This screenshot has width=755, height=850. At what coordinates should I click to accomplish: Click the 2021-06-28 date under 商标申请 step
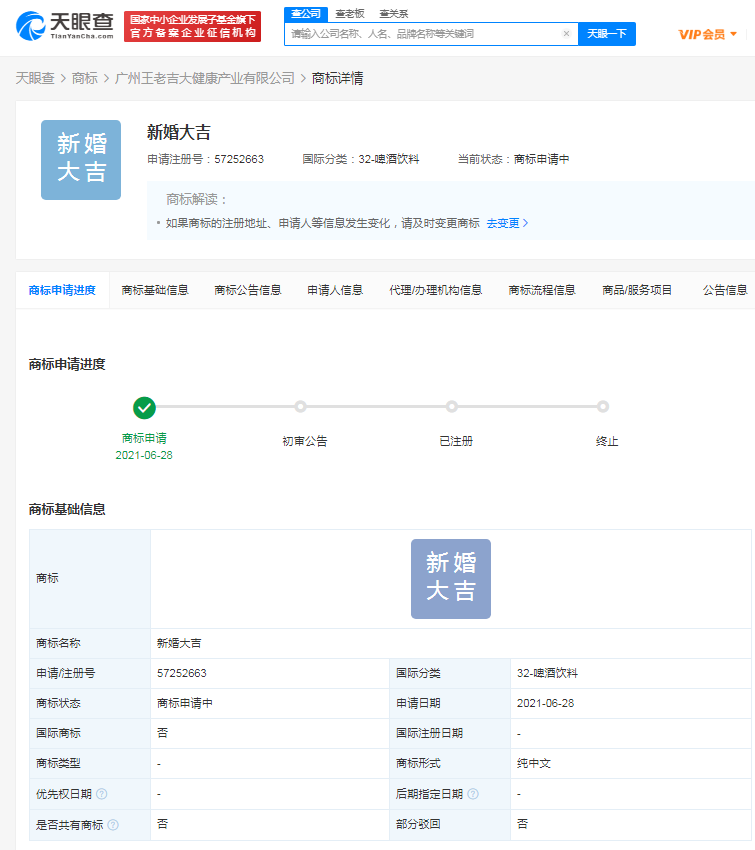click(x=144, y=455)
